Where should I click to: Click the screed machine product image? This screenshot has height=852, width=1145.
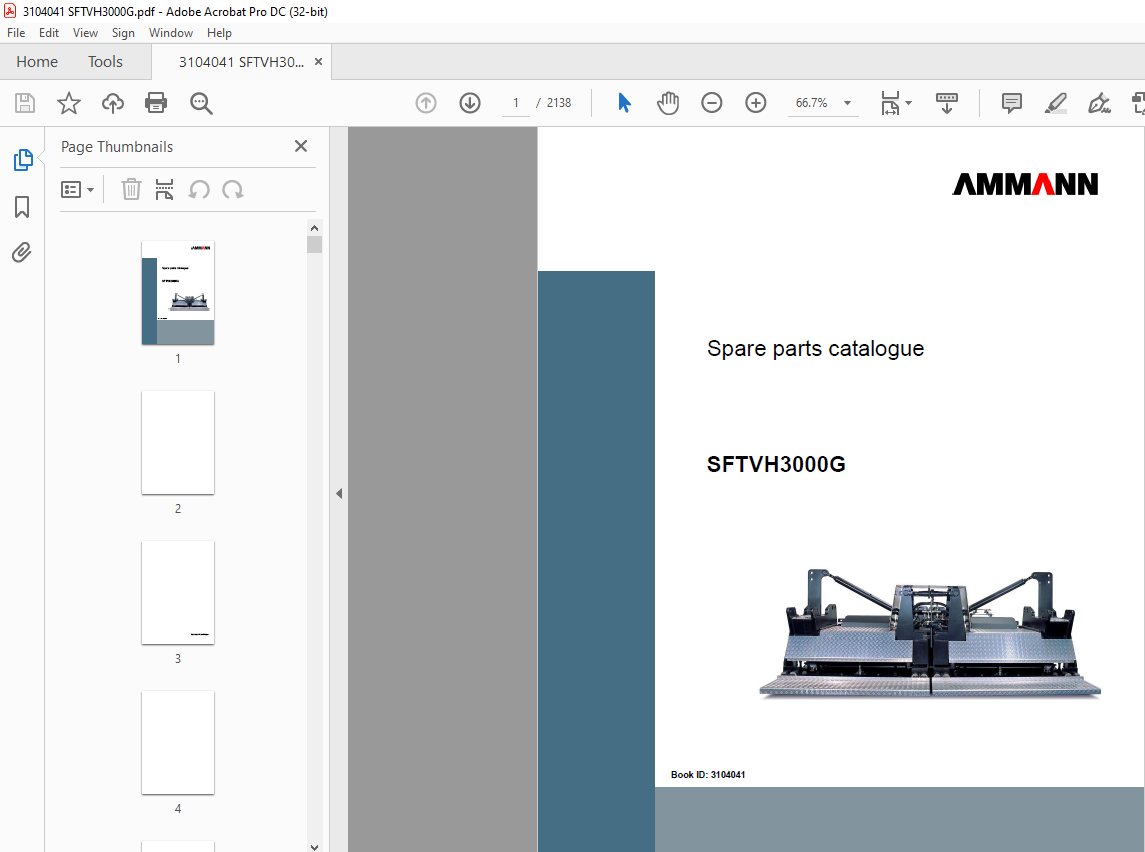pyautogui.click(x=930, y=634)
